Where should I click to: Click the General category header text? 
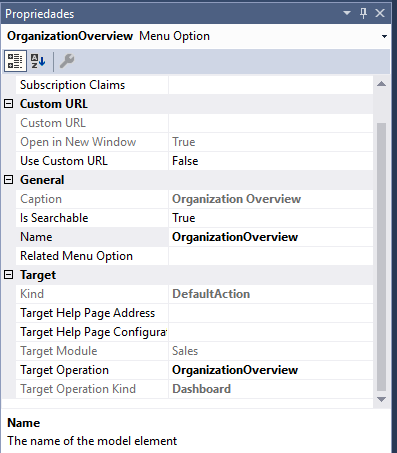click(42, 180)
